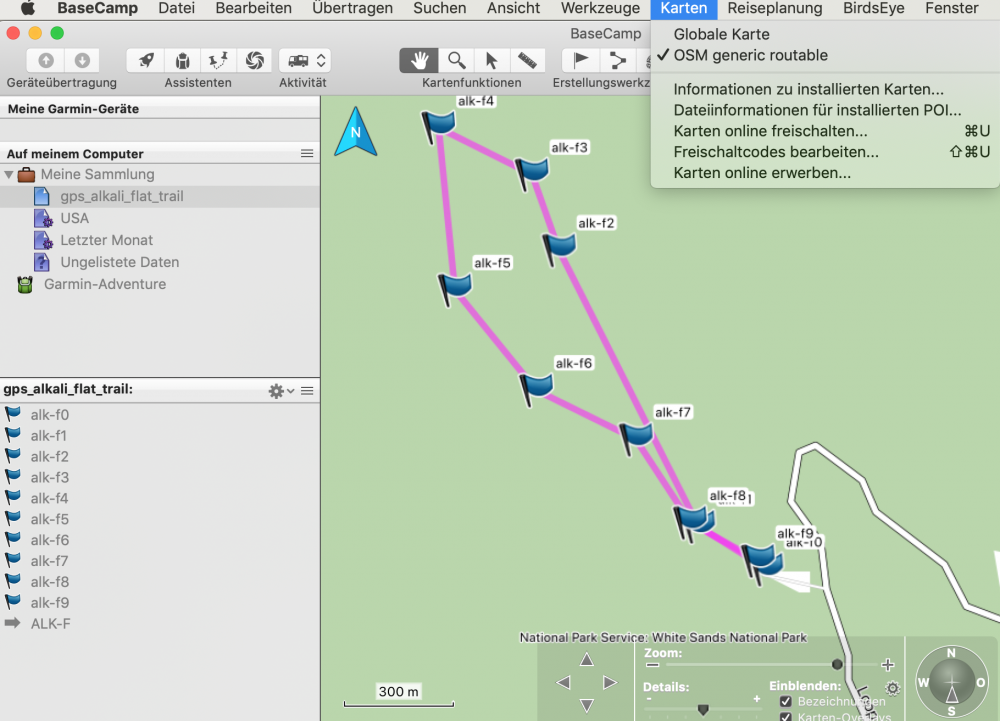Open the list menu beside Auf meinem Computer

click(307, 154)
